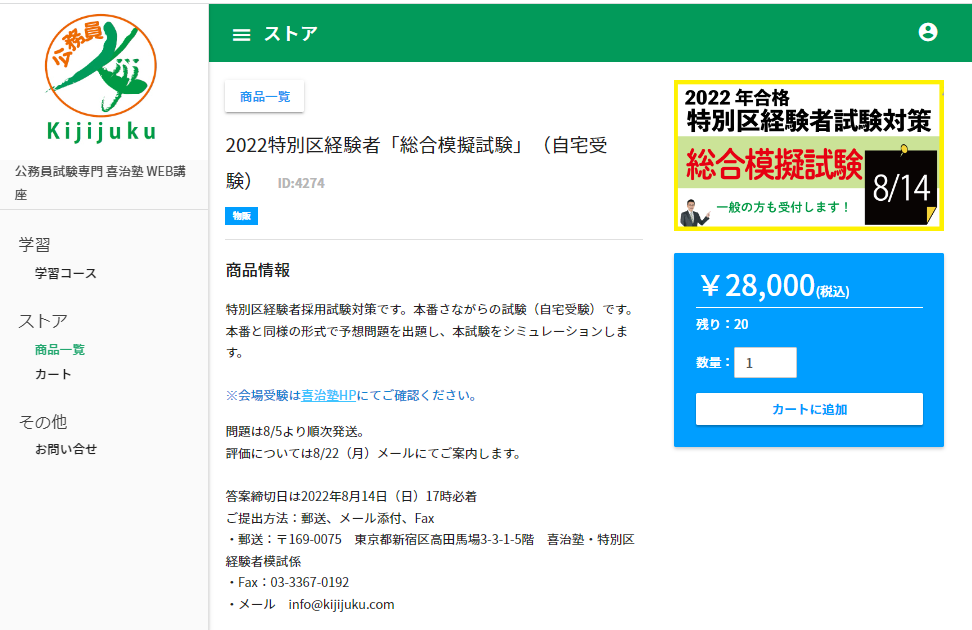Viewport: 972px width, 630px height.
Task: Click the 評価については8/22 line
Action: tap(373, 453)
